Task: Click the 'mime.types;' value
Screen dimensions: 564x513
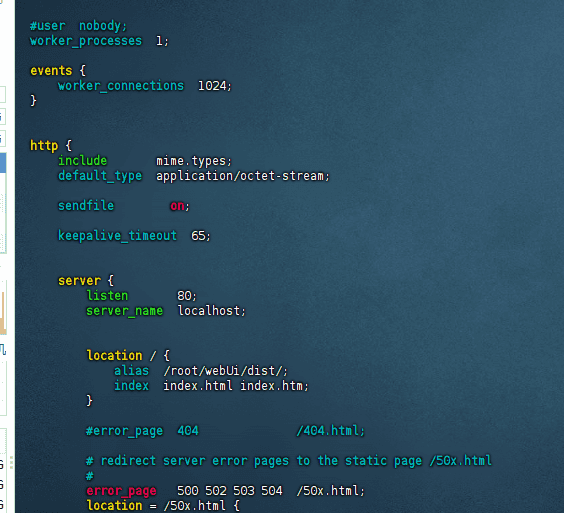Action: 194,161
